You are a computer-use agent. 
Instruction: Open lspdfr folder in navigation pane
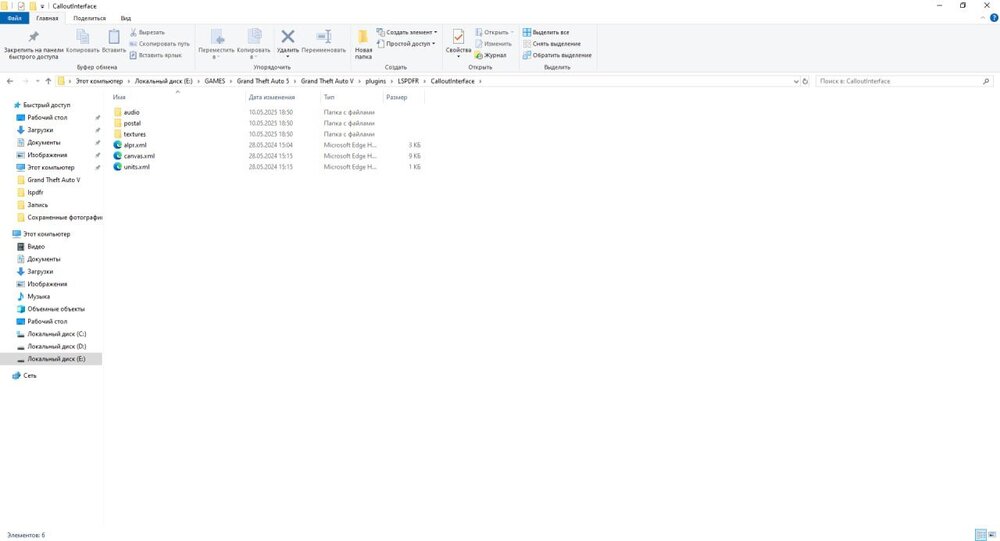click(x=35, y=192)
